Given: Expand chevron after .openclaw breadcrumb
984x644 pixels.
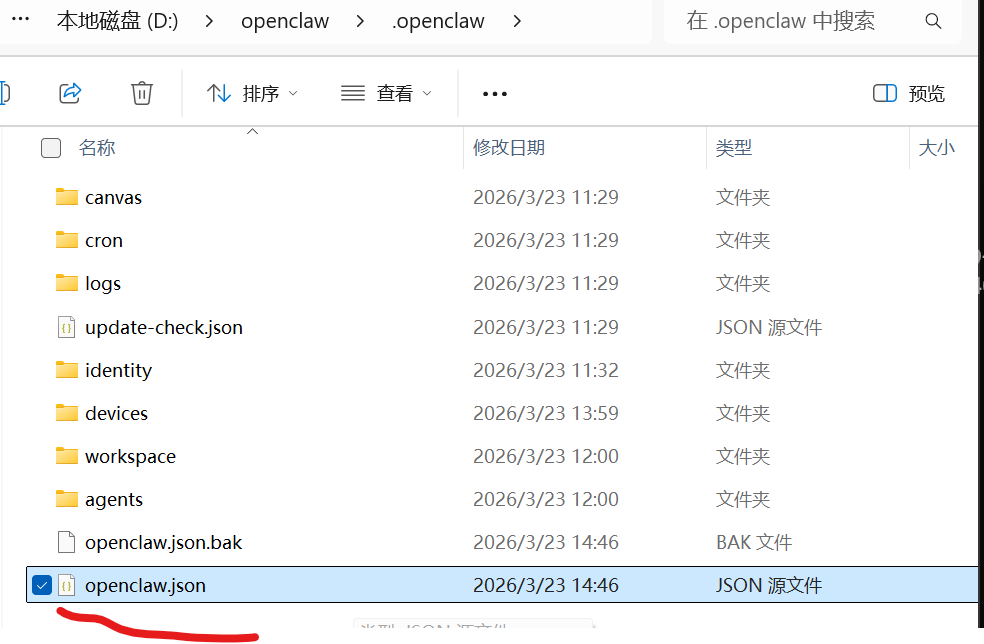Looking at the screenshot, I should pos(517,21).
